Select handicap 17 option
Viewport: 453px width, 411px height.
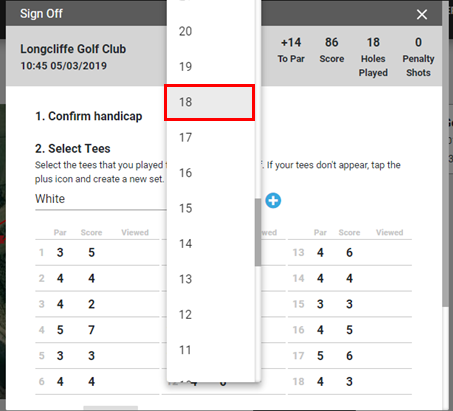(211, 137)
